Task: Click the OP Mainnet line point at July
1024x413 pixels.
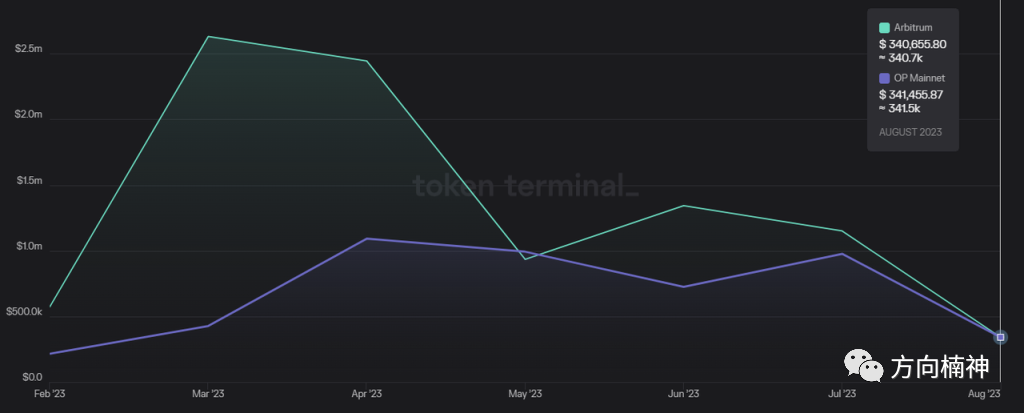Action: [842, 254]
